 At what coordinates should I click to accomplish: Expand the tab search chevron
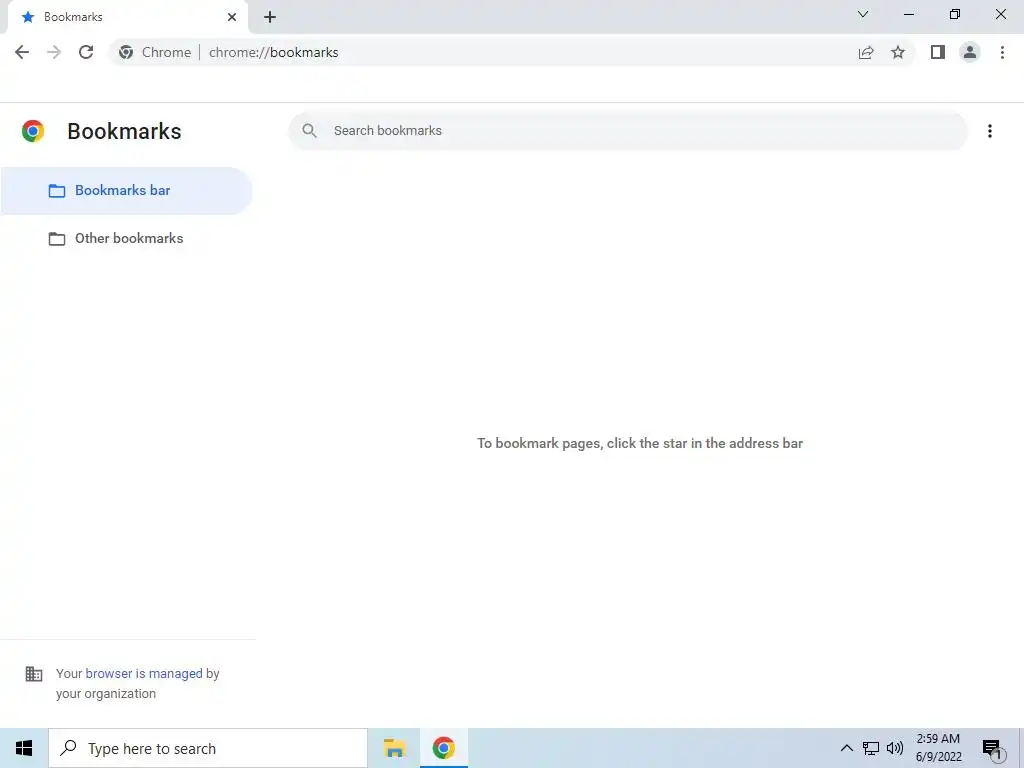(x=863, y=14)
